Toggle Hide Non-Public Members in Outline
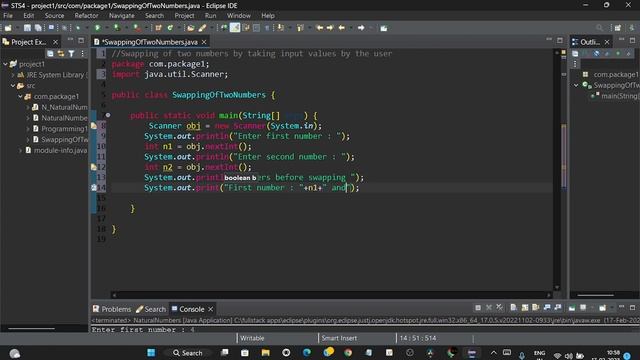Viewport: 640px width, 360px height. [618, 53]
